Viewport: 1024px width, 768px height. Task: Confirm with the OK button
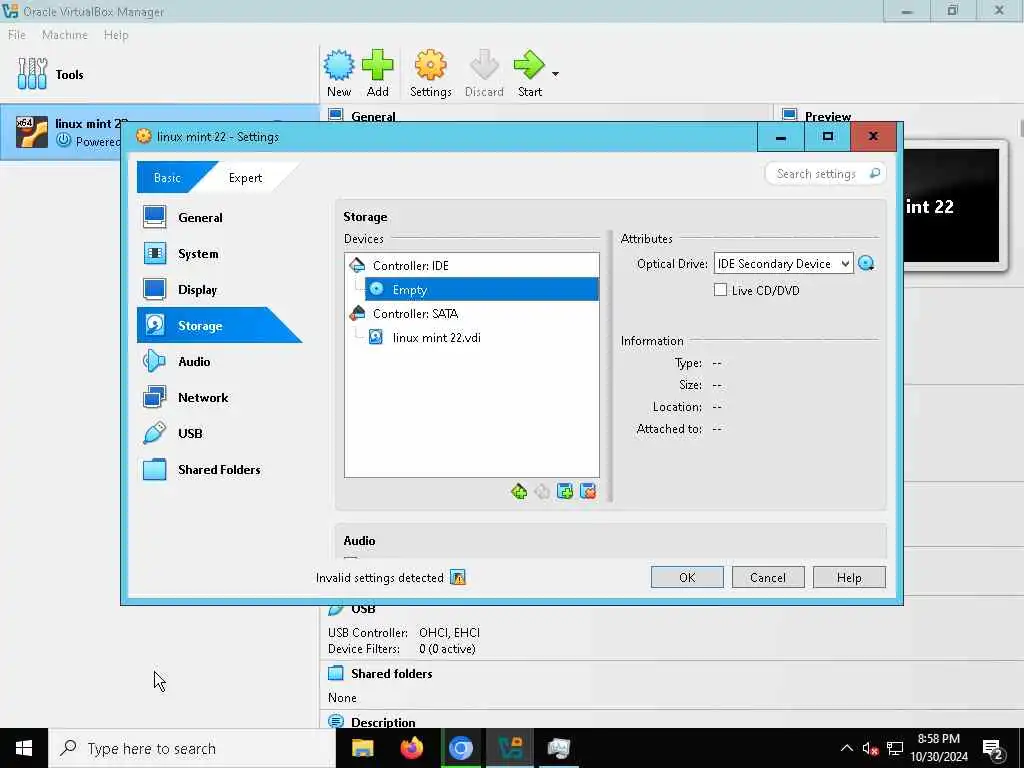point(687,577)
